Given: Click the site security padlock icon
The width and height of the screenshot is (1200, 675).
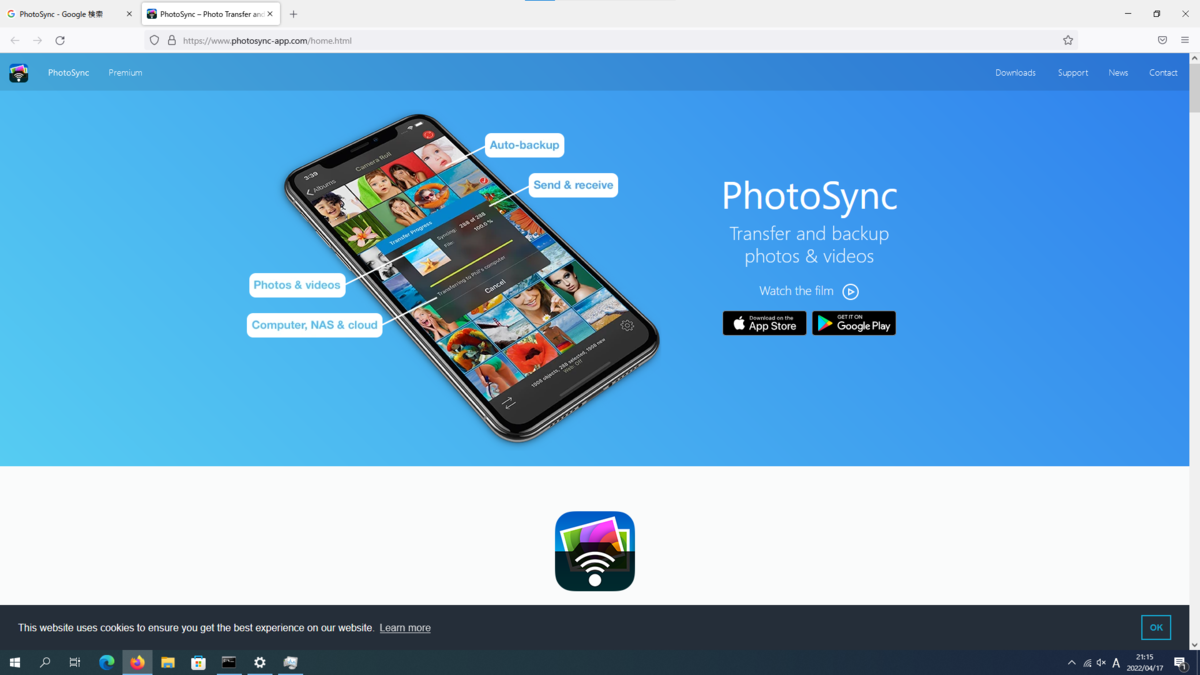Looking at the screenshot, I should 171,41.
